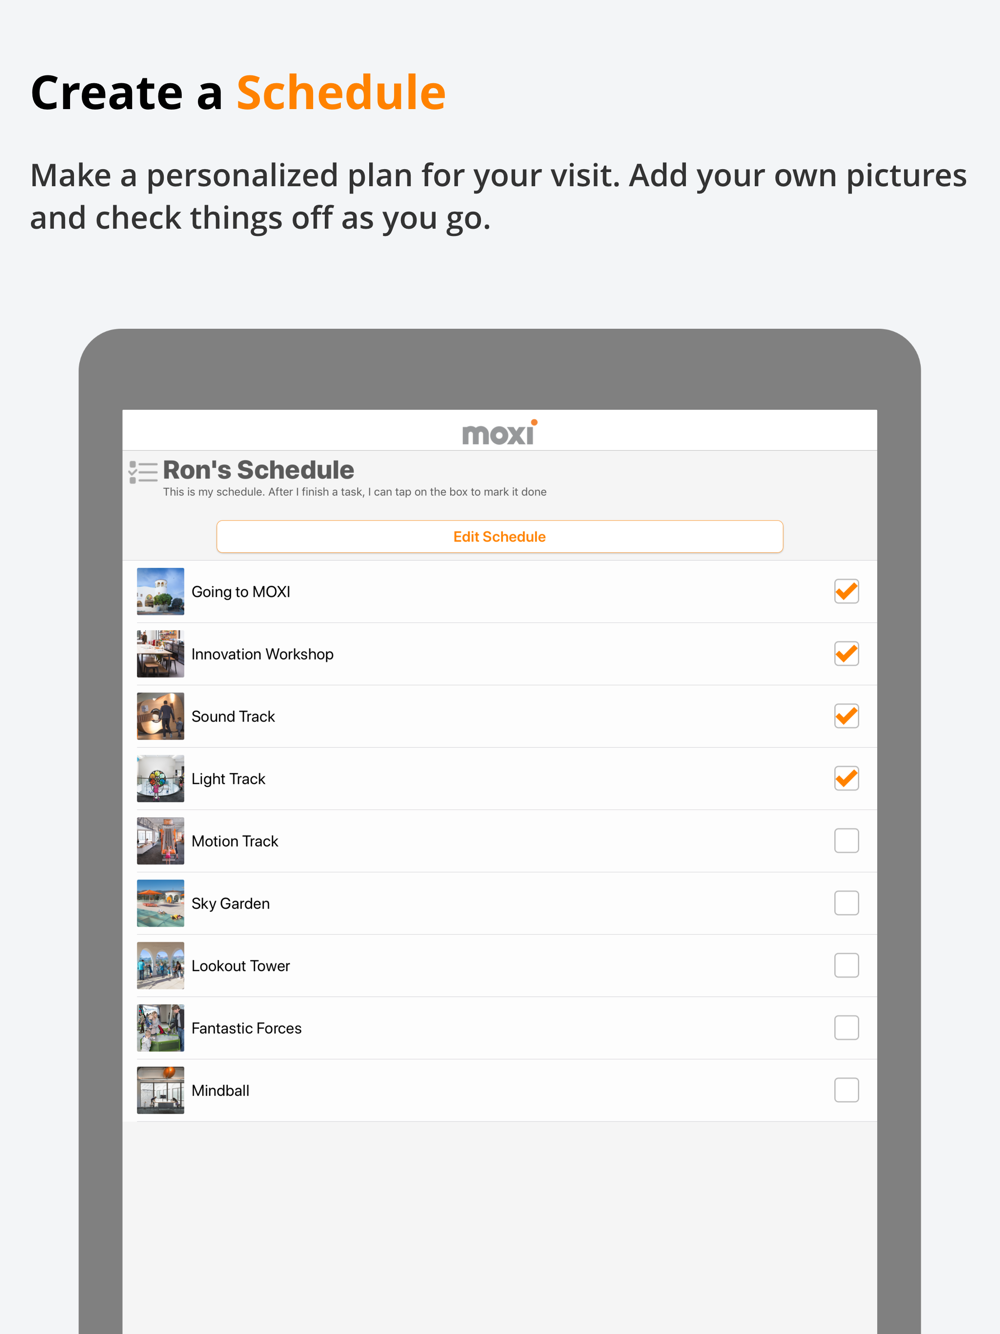Tick the Lookout Tower checkbox
1000x1334 pixels.
coord(846,965)
